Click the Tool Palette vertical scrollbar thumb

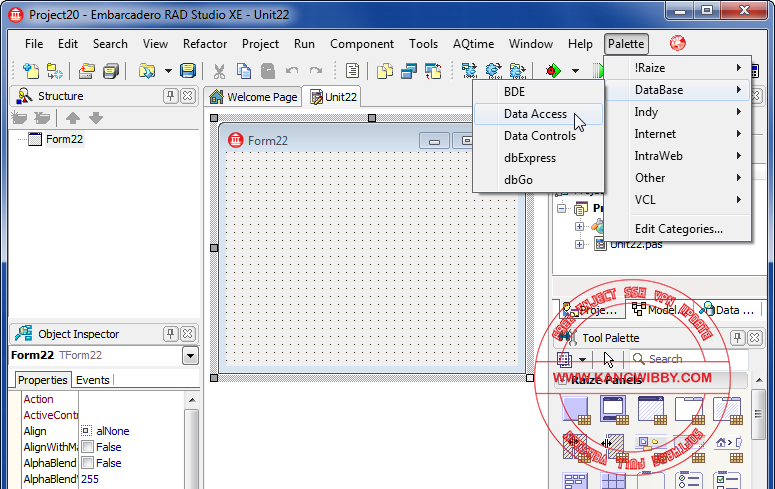tap(758, 414)
